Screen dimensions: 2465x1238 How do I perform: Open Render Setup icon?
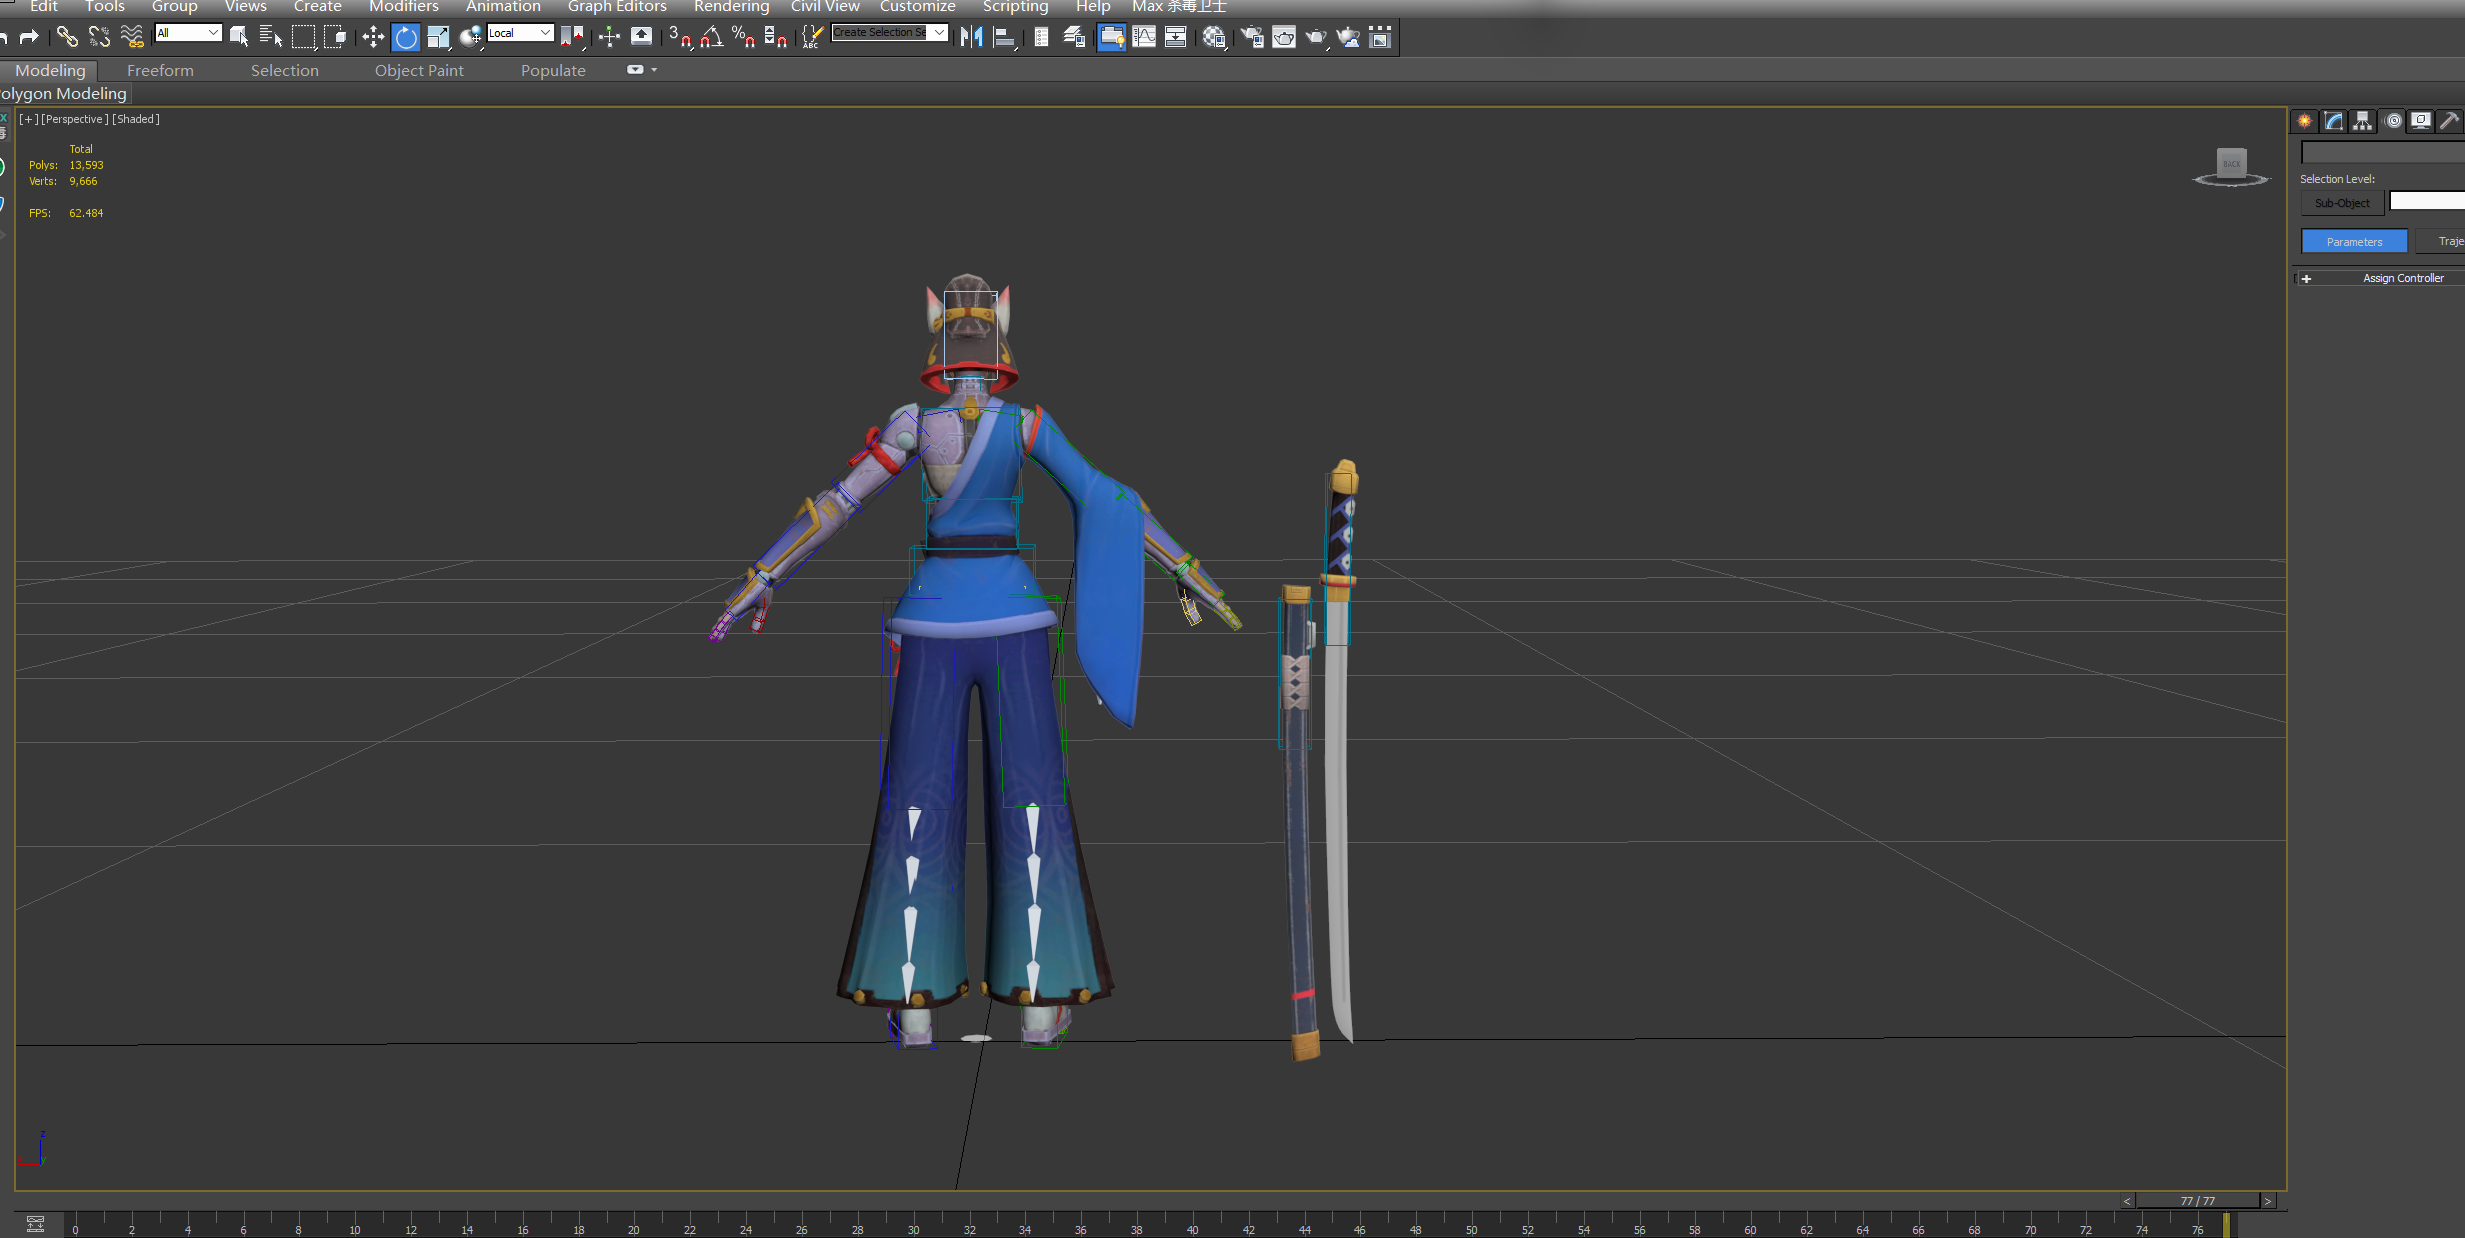pos(1252,37)
